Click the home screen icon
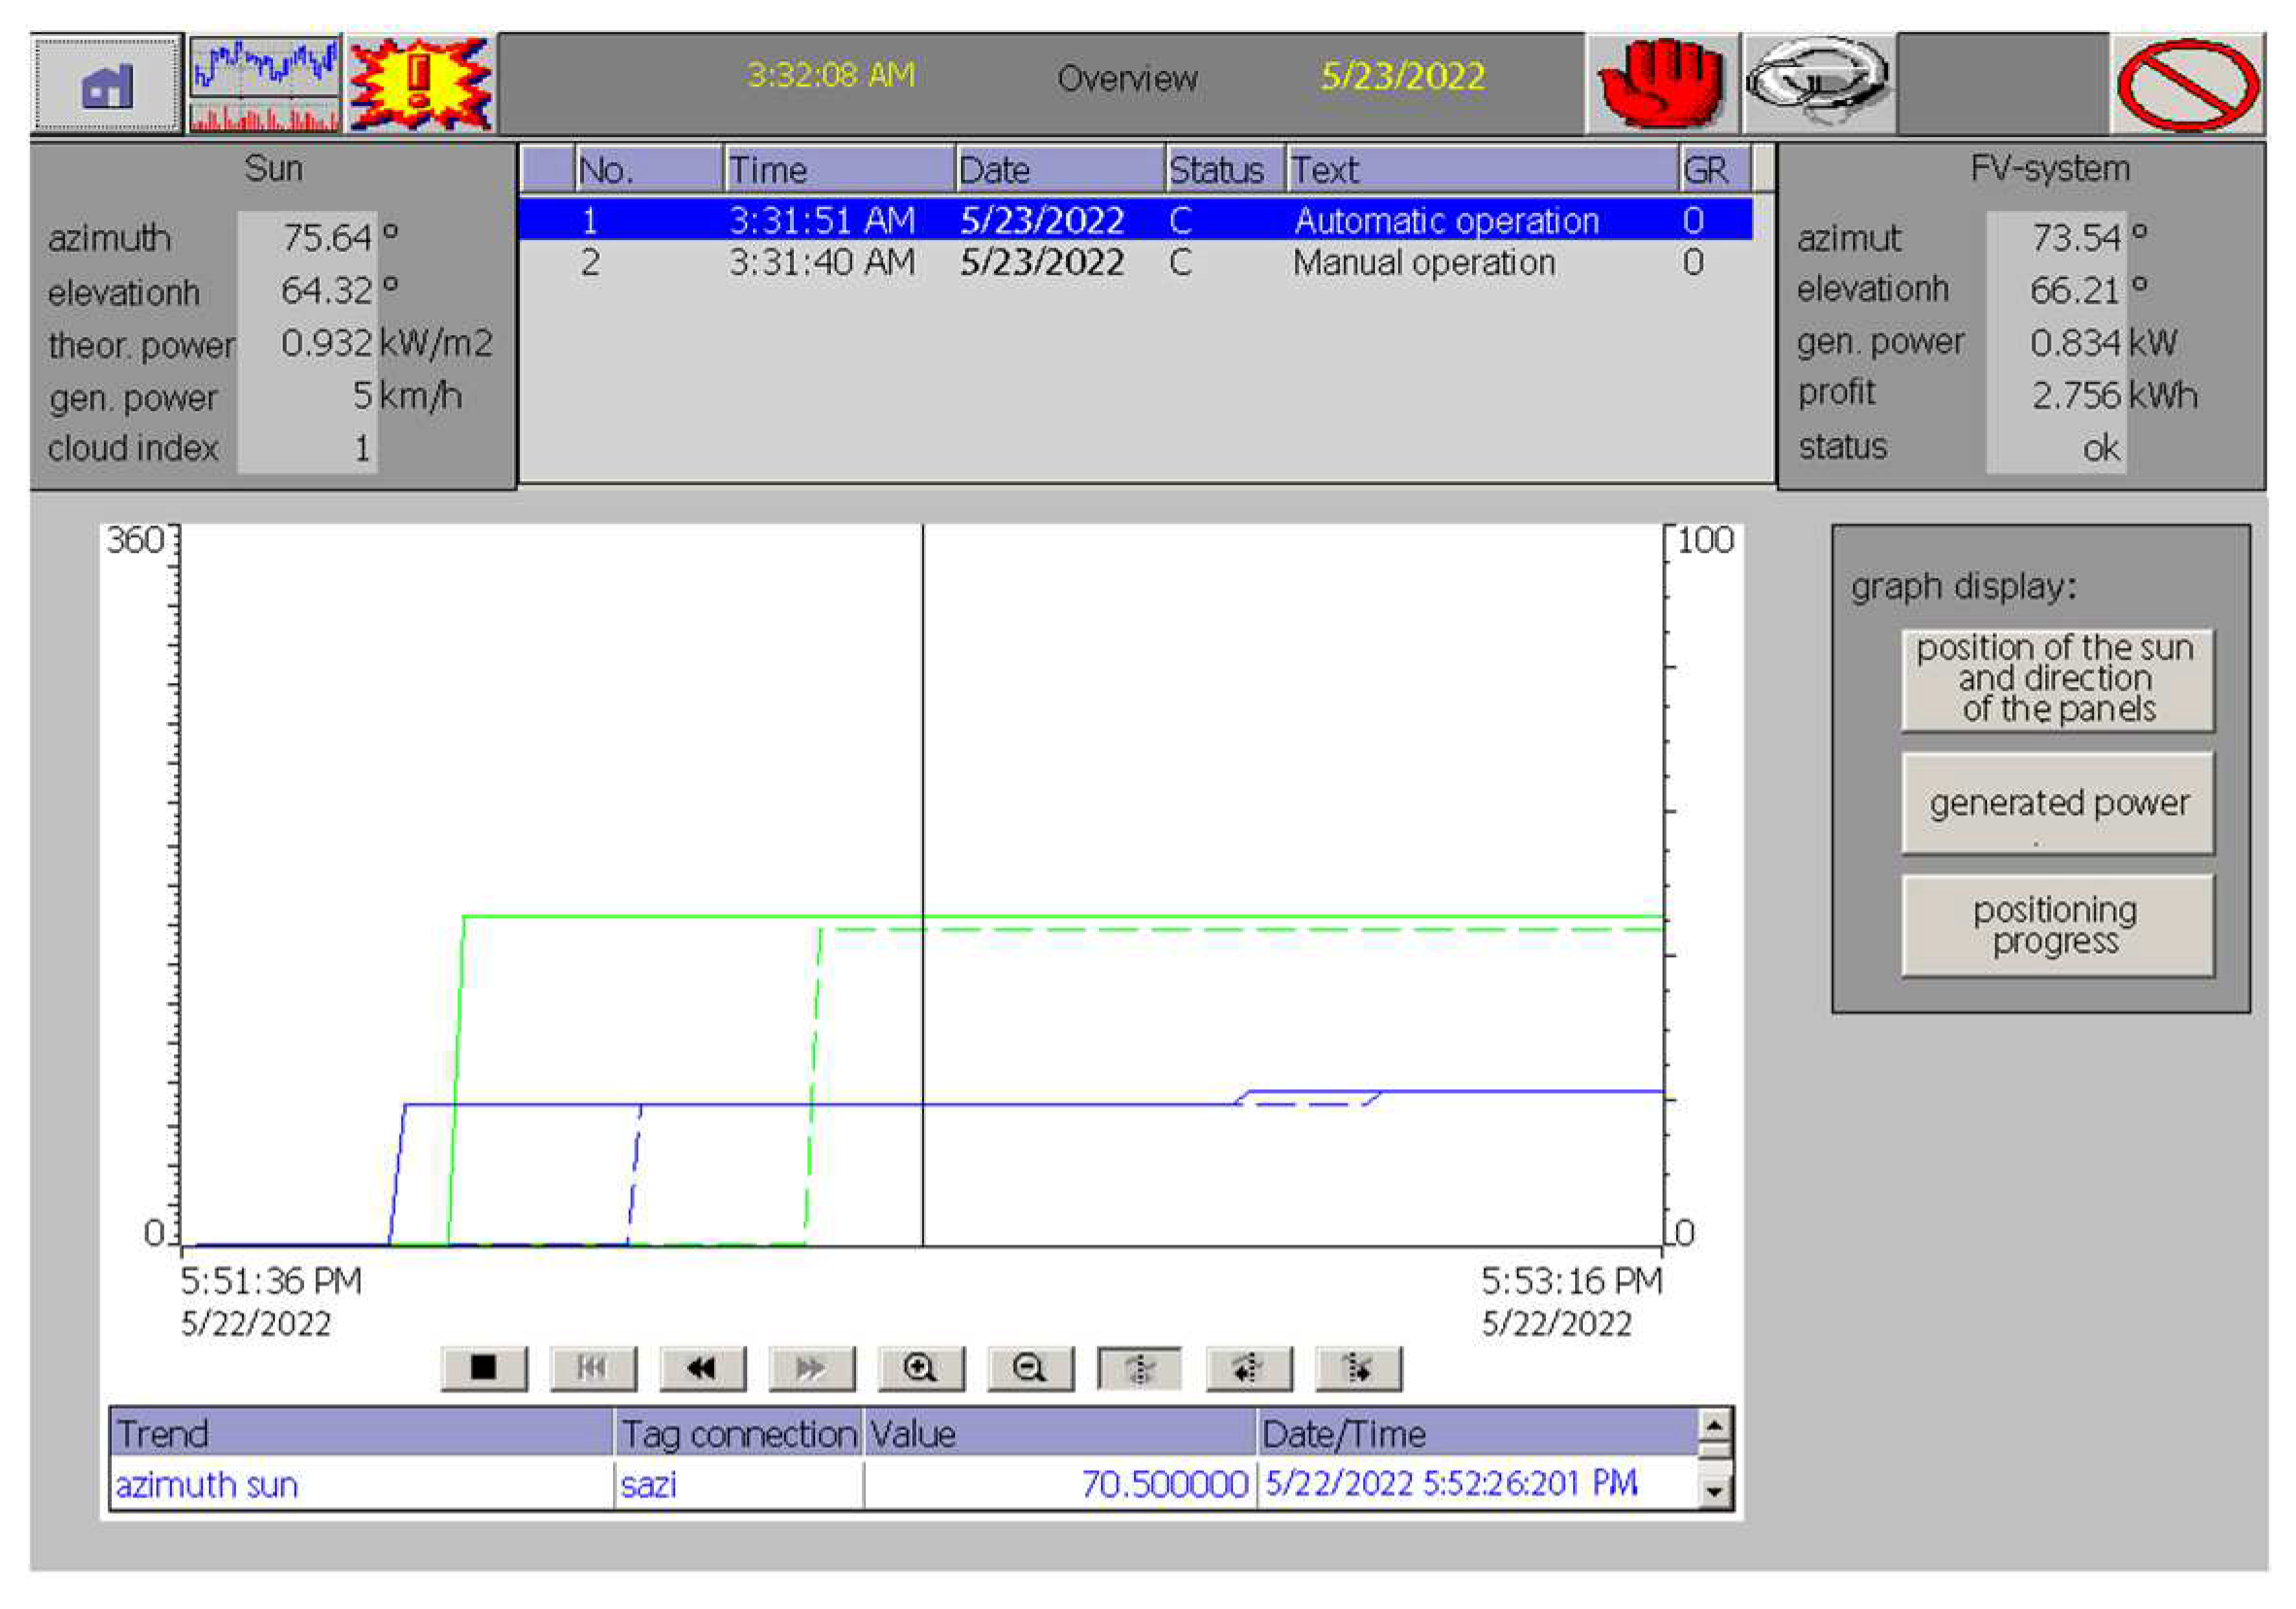The width and height of the screenshot is (2296, 1609). 106,84
